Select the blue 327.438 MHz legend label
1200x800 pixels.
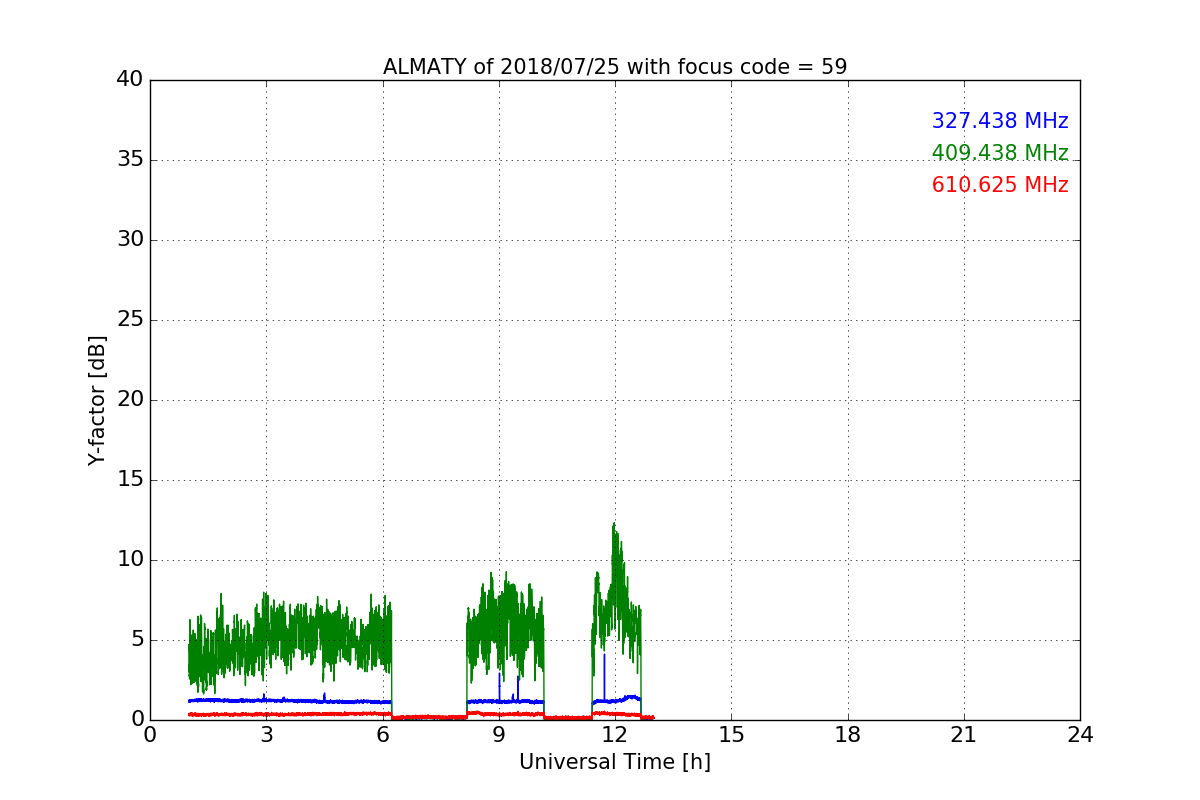1000,121
